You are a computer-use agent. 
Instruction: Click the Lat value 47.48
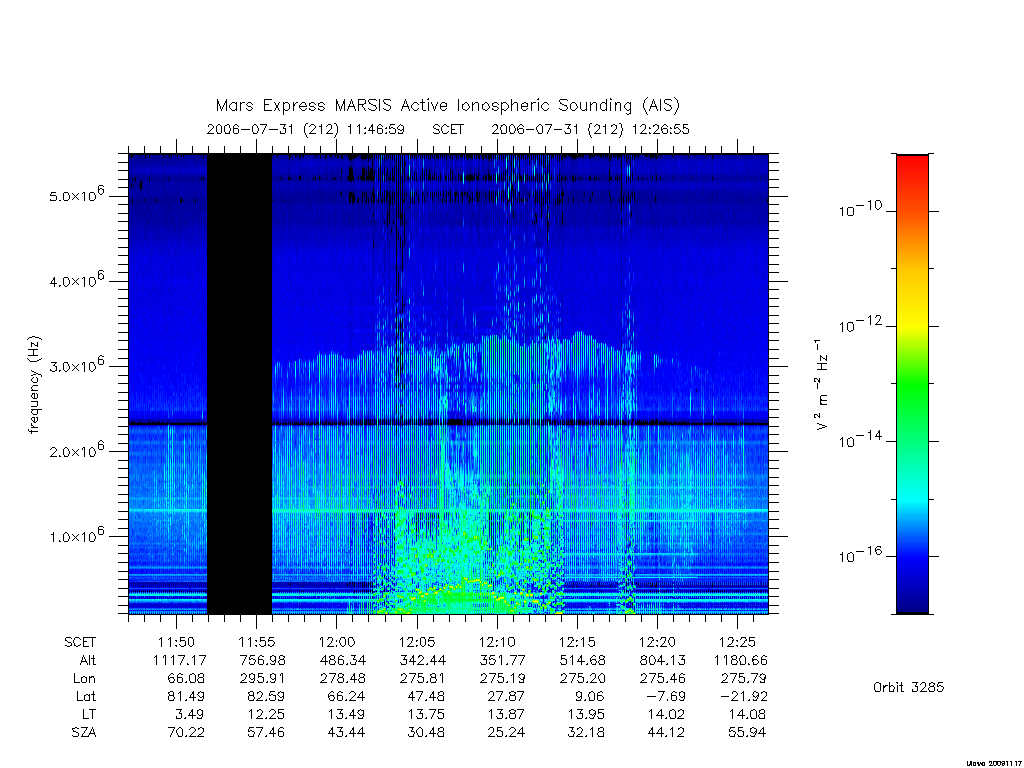coord(426,696)
